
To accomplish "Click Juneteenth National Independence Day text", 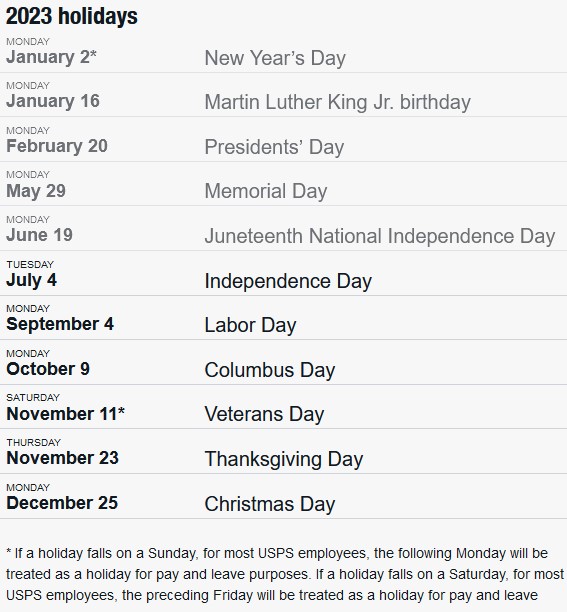I will pyautogui.click(x=380, y=236).
